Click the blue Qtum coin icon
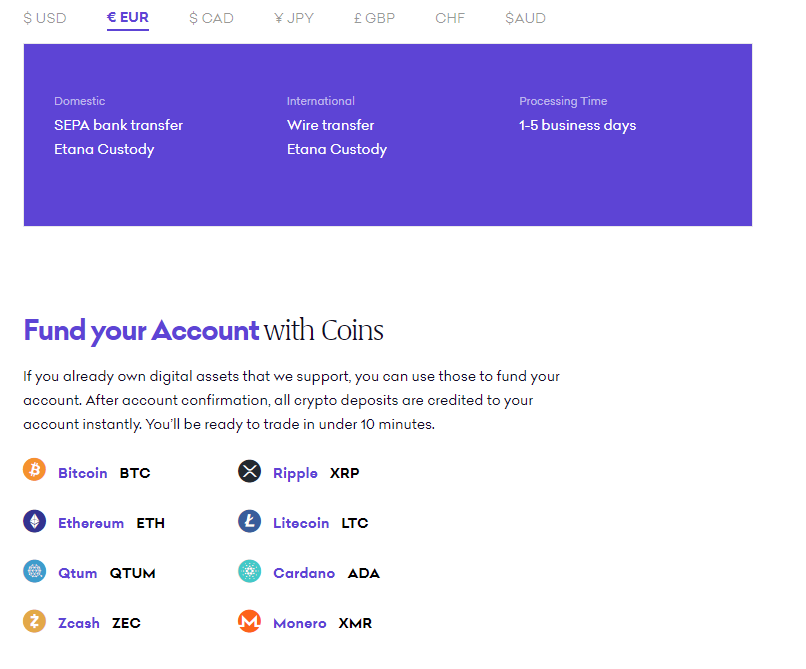 click(x=35, y=571)
